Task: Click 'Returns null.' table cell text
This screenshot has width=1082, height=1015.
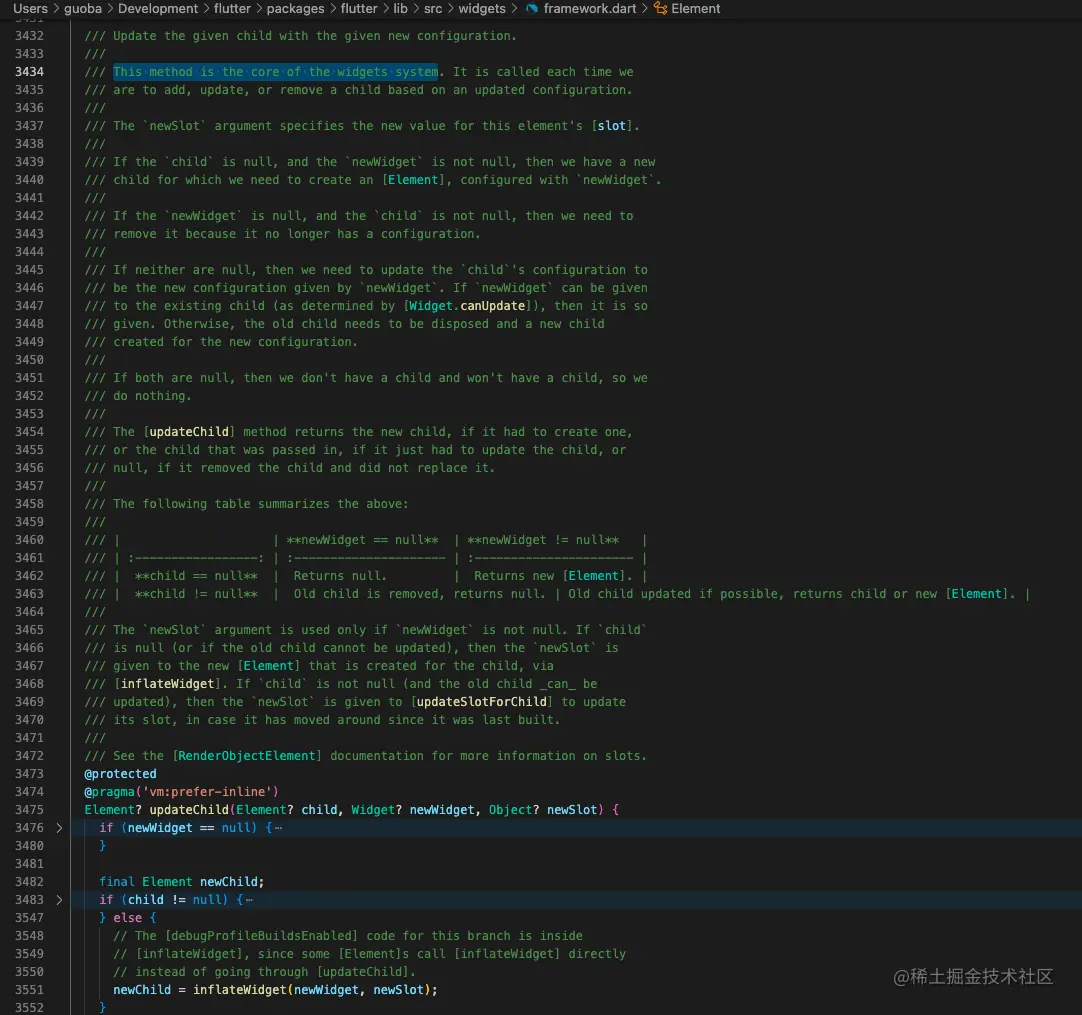Action: click(340, 575)
